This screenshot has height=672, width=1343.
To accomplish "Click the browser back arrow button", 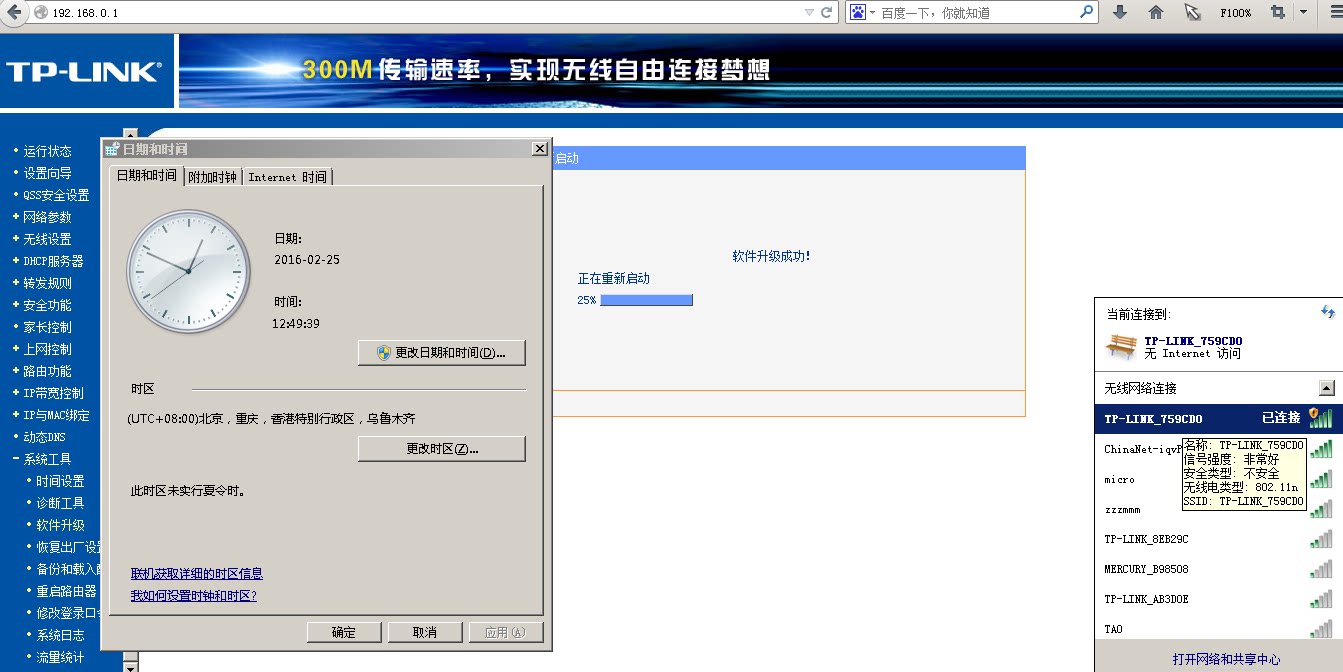I will click(x=14, y=12).
